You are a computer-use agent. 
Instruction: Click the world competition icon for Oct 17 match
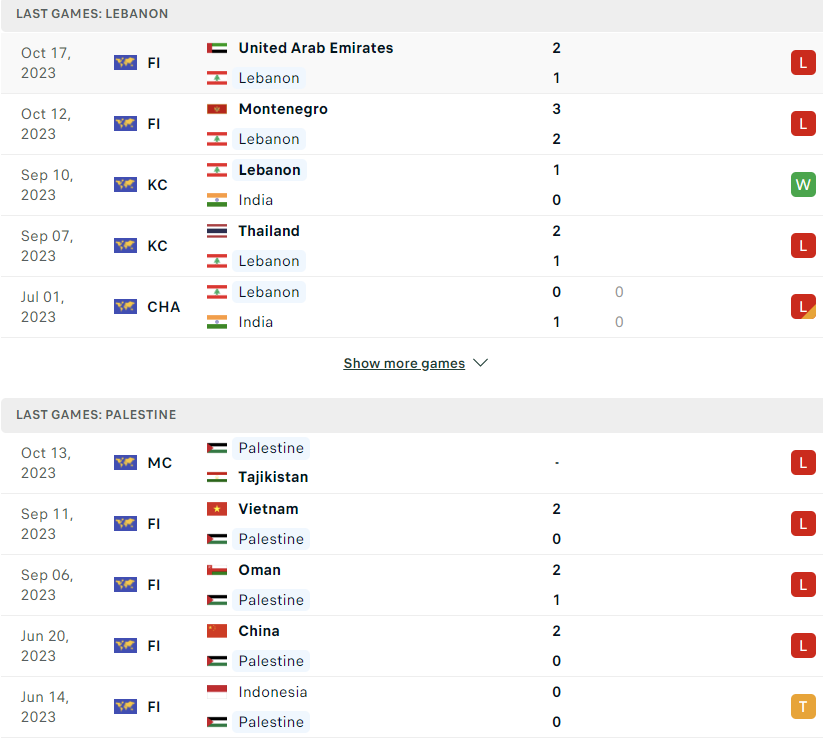pyautogui.click(x=125, y=63)
